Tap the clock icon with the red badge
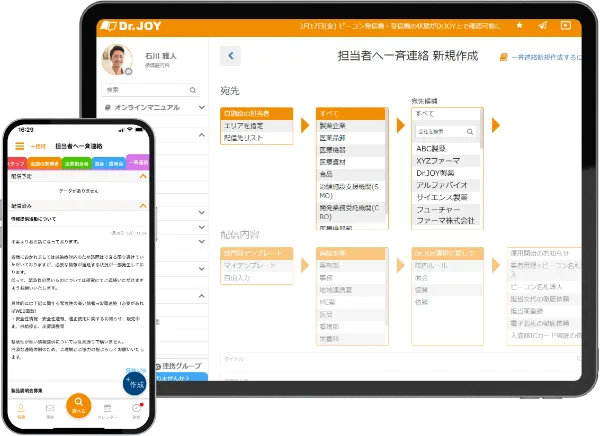 coord(137,410)
